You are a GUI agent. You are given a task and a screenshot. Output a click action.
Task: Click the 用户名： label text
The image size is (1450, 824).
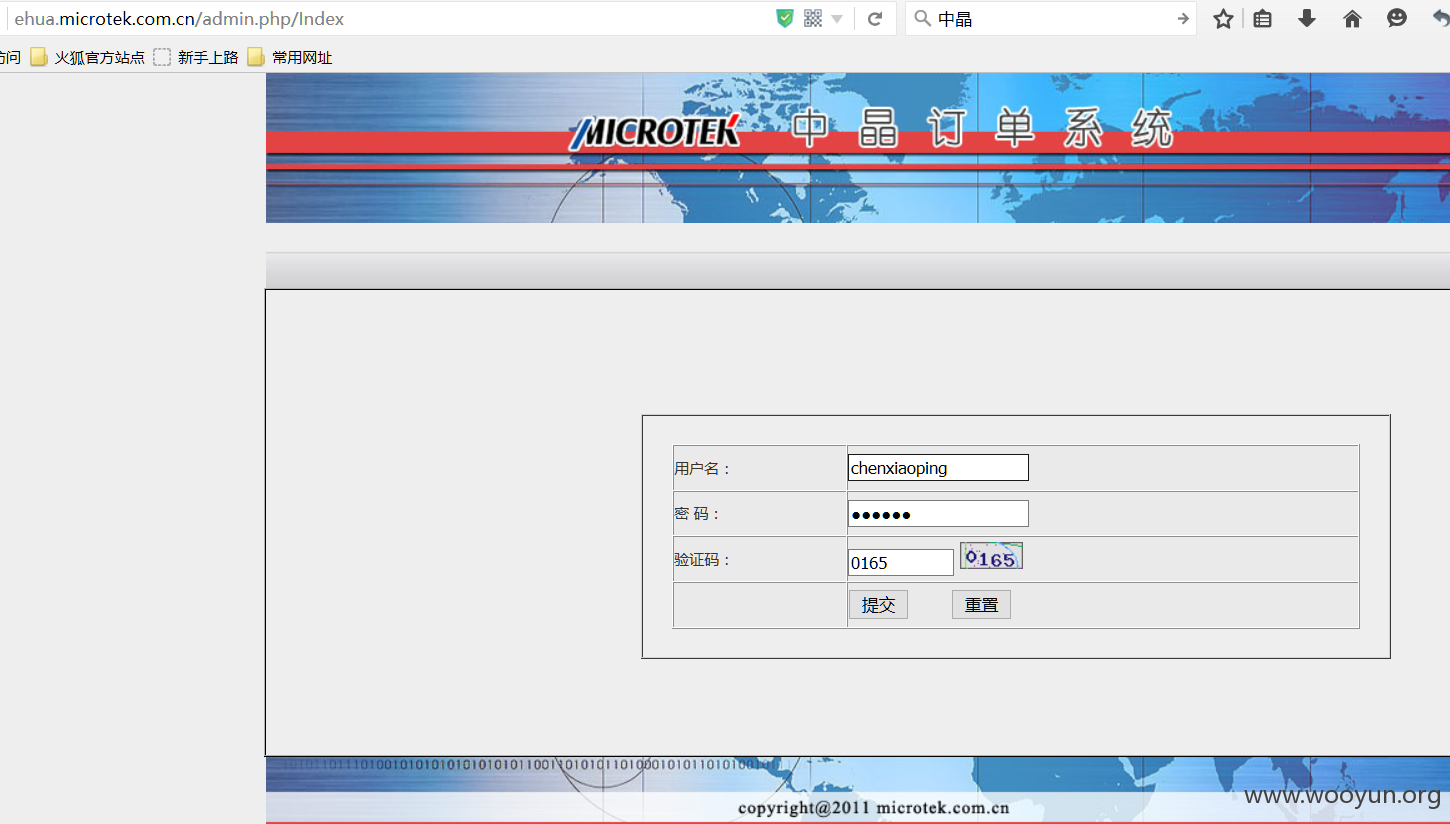pos(703,468)
